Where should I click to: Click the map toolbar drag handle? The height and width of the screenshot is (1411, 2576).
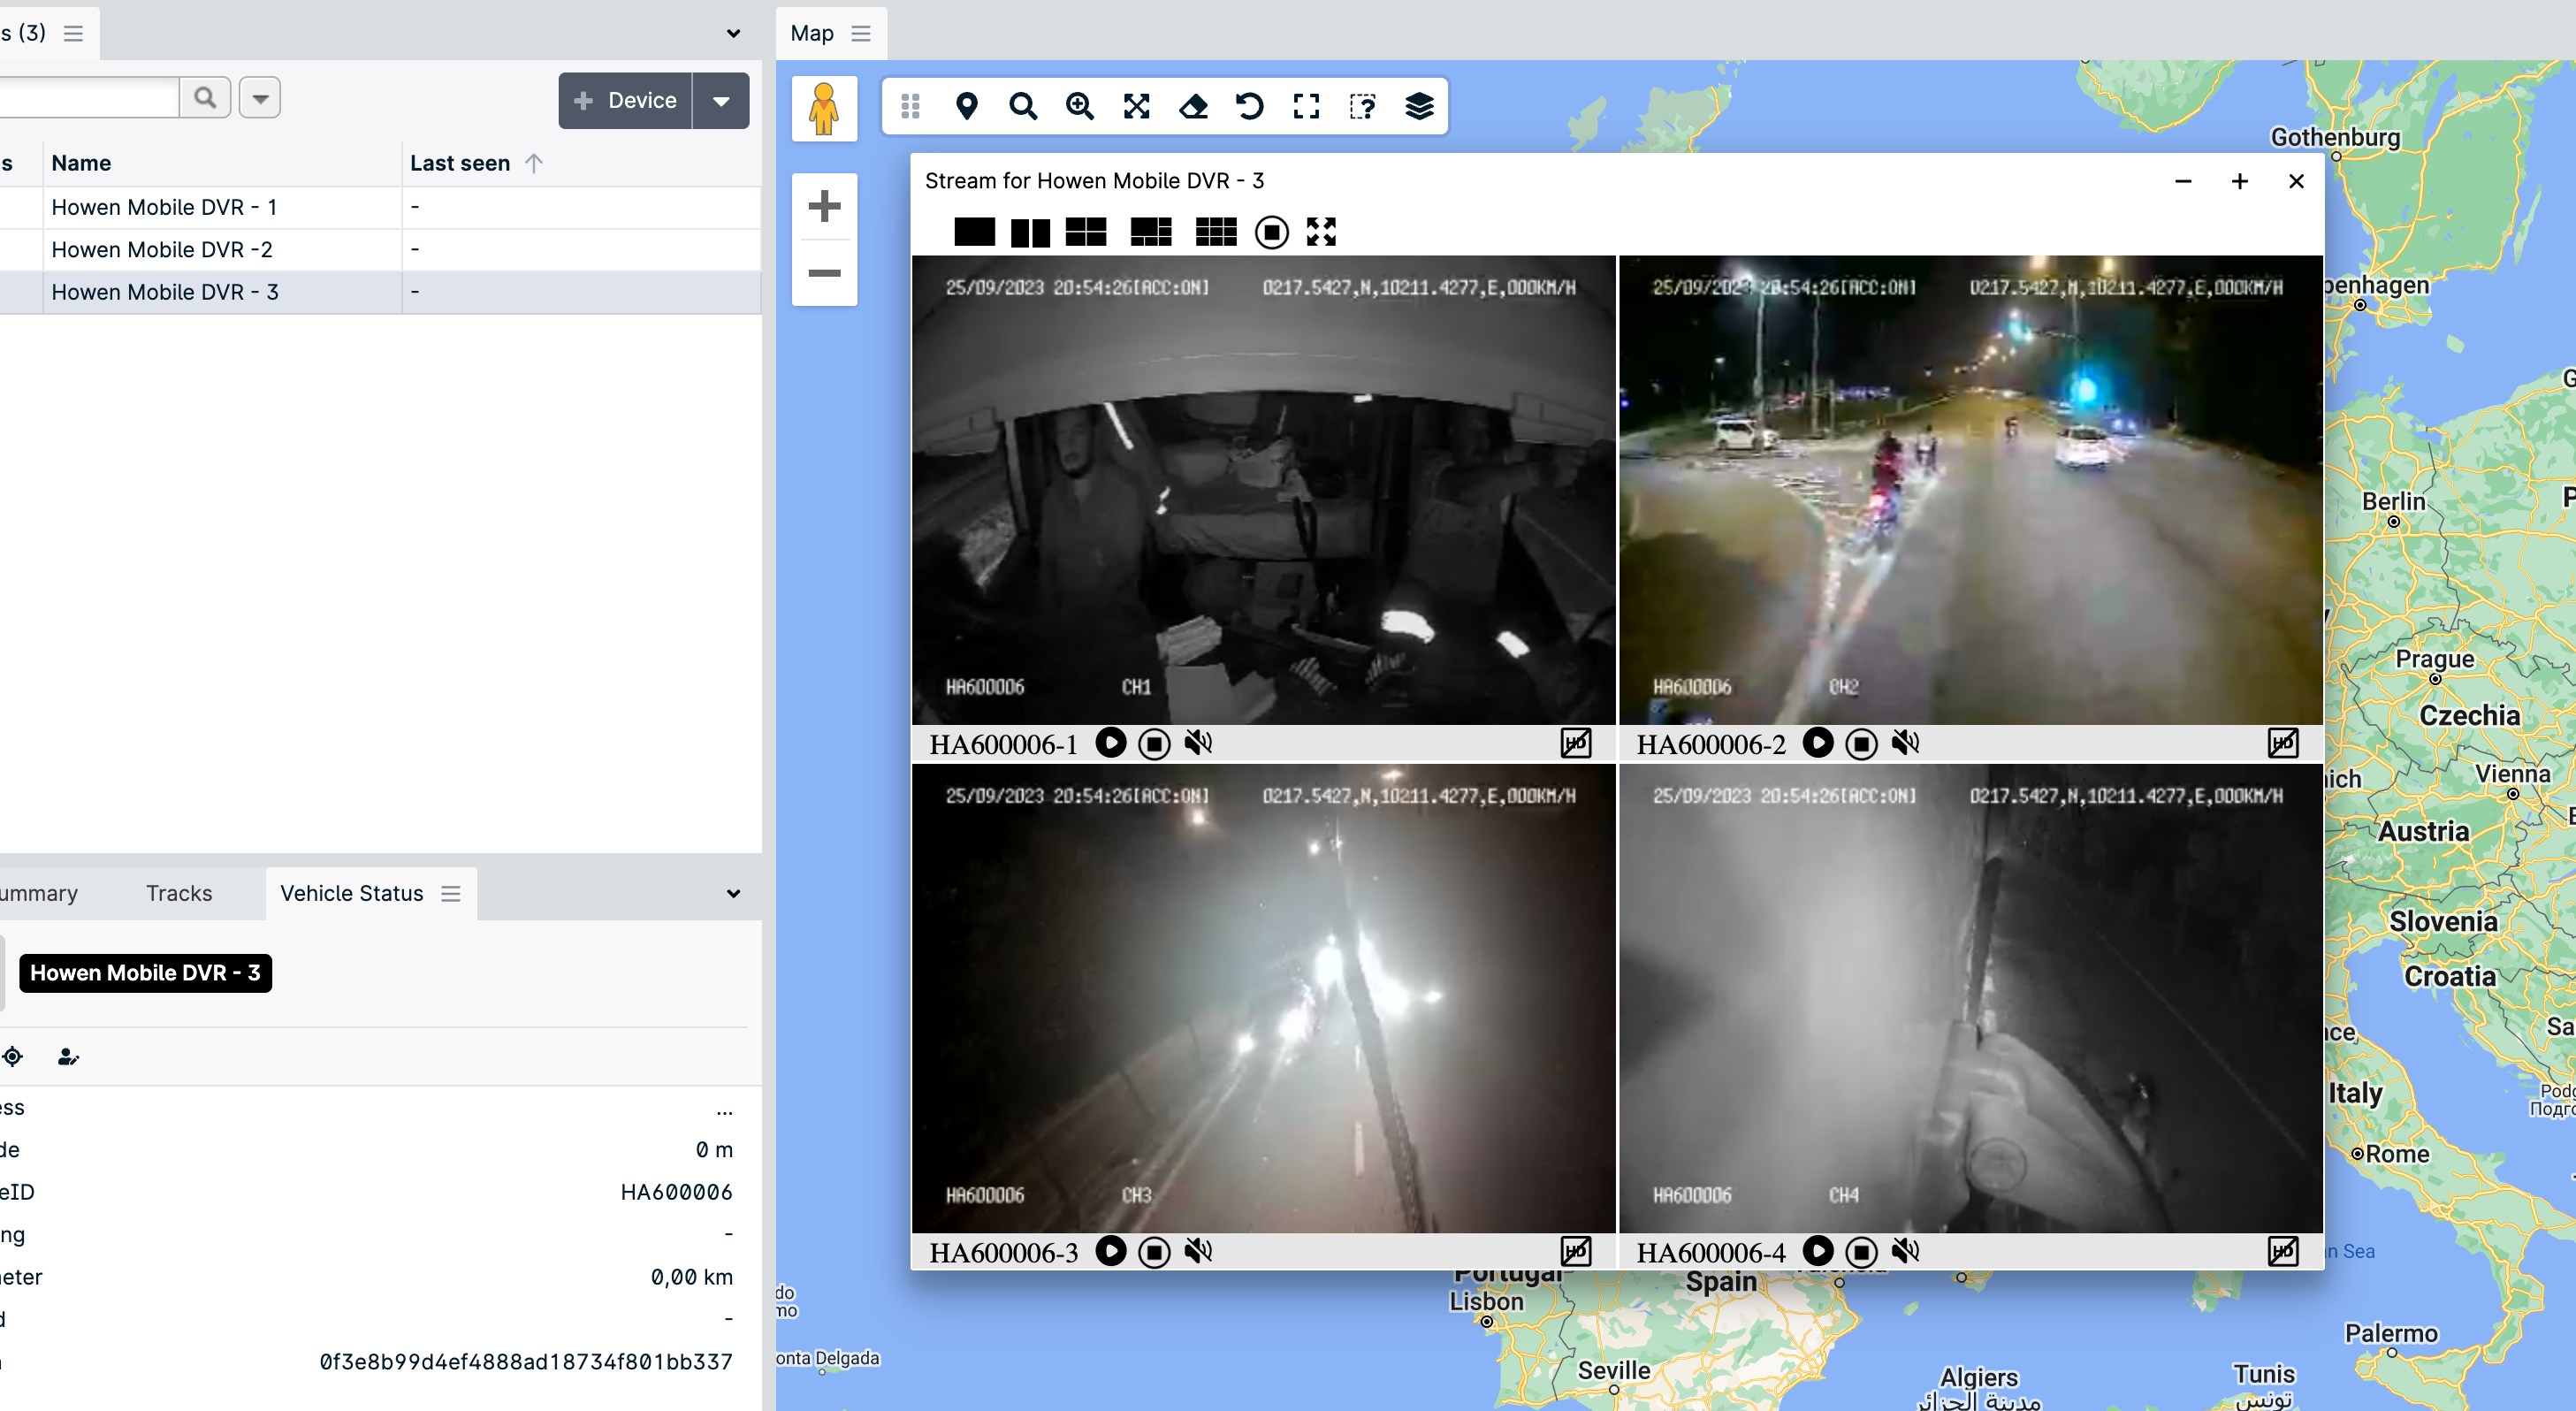tap(910, 106)
